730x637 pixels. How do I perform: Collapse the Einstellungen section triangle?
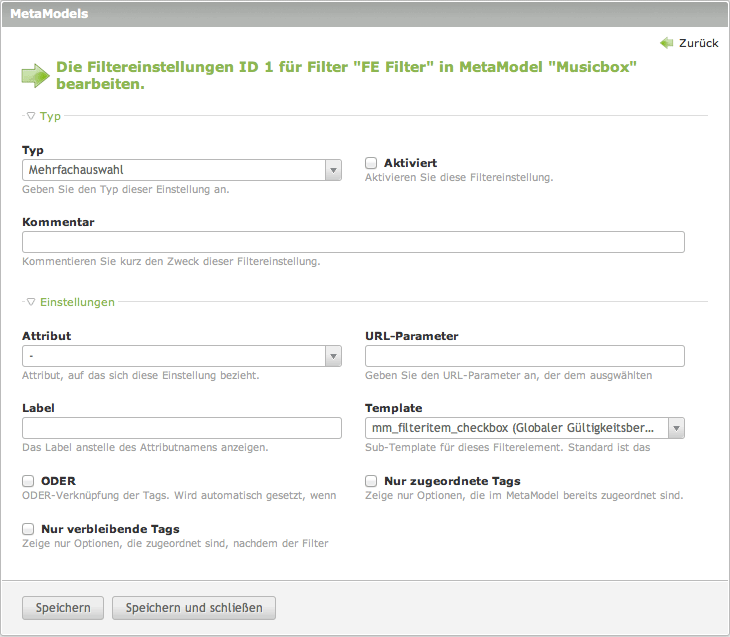click(31, 301)
